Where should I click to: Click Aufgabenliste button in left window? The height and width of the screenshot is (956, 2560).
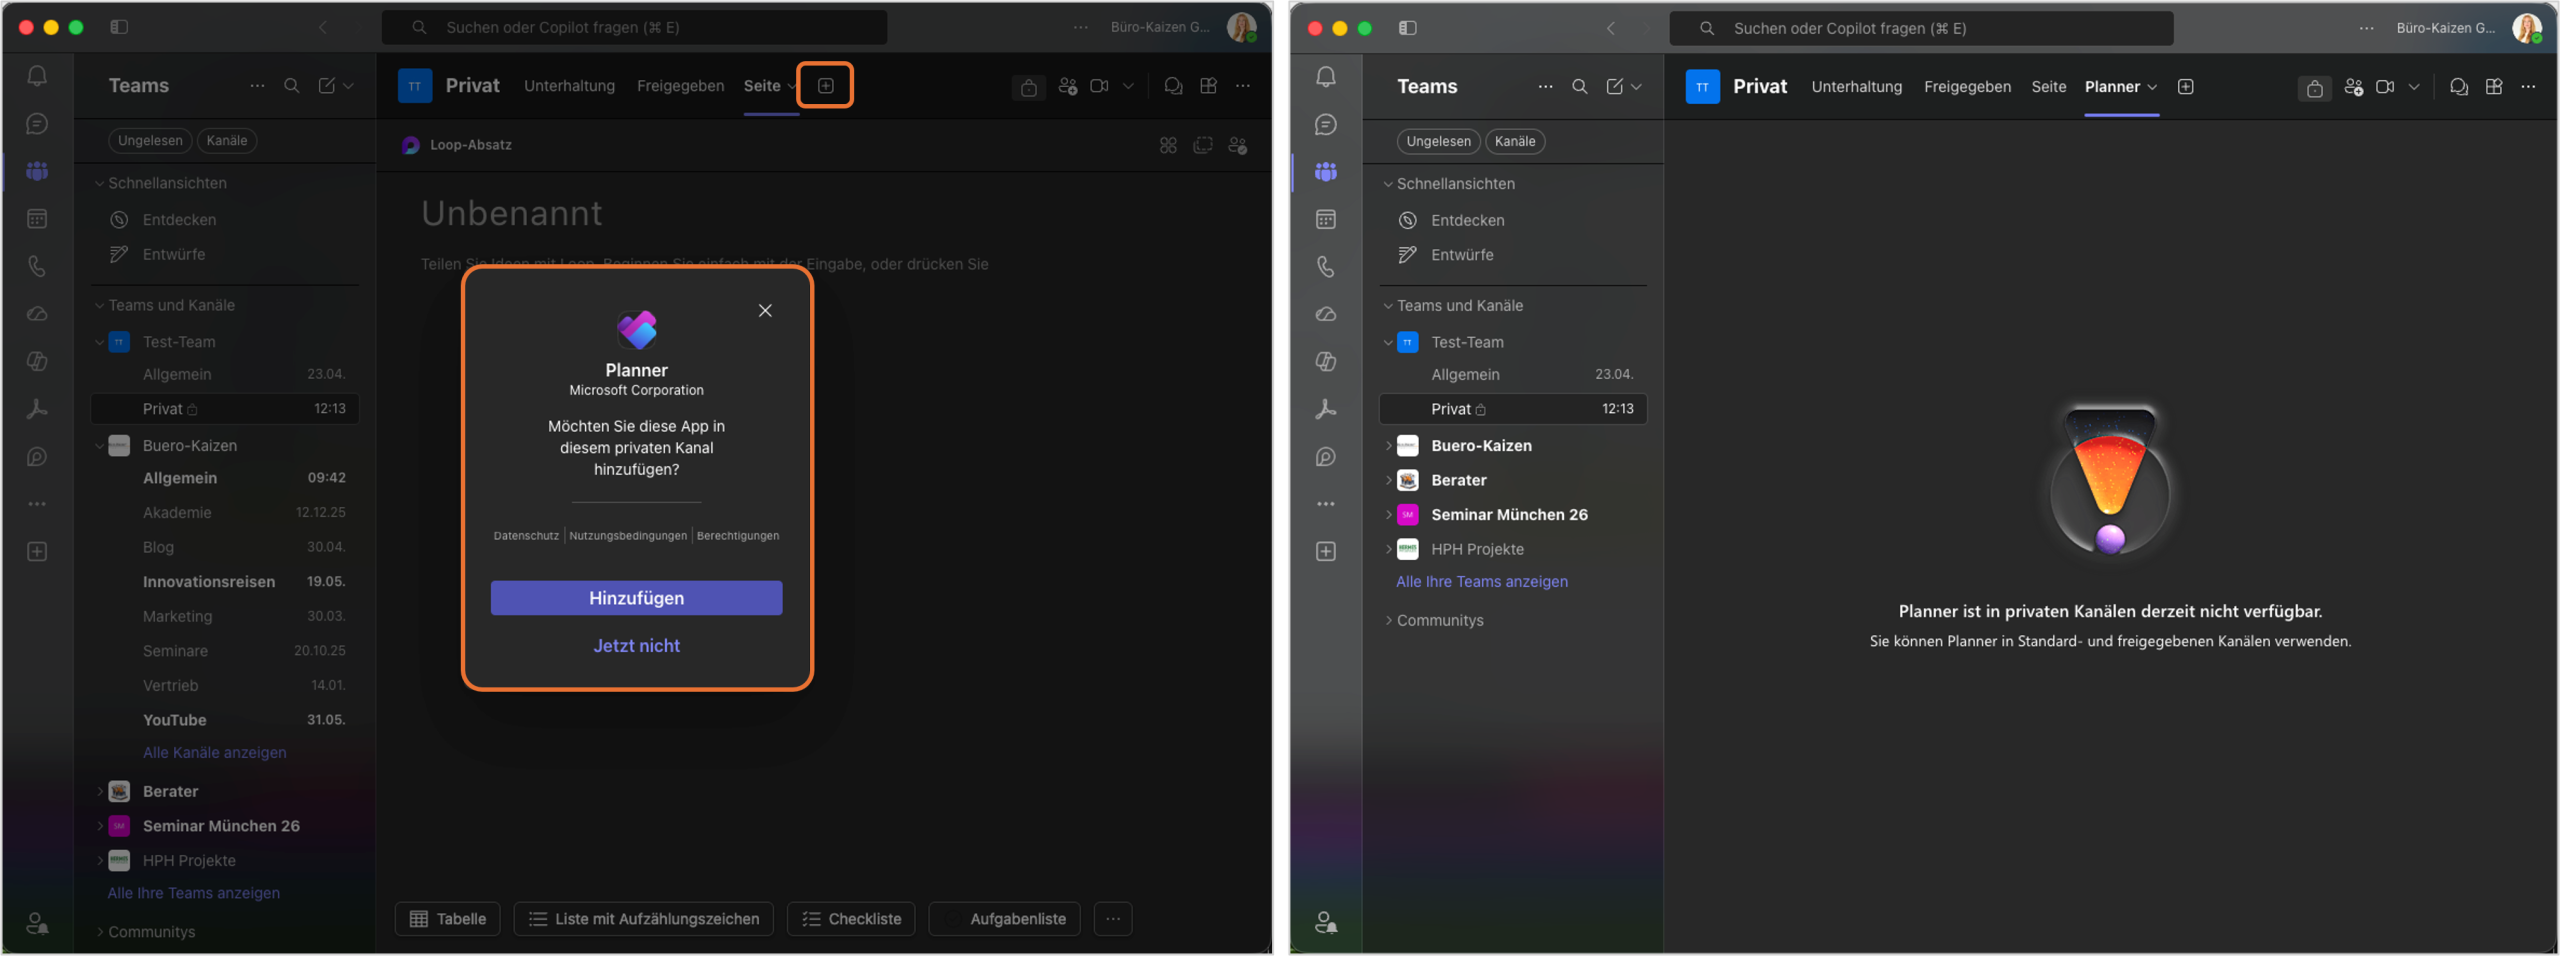tap(1005, 919)
